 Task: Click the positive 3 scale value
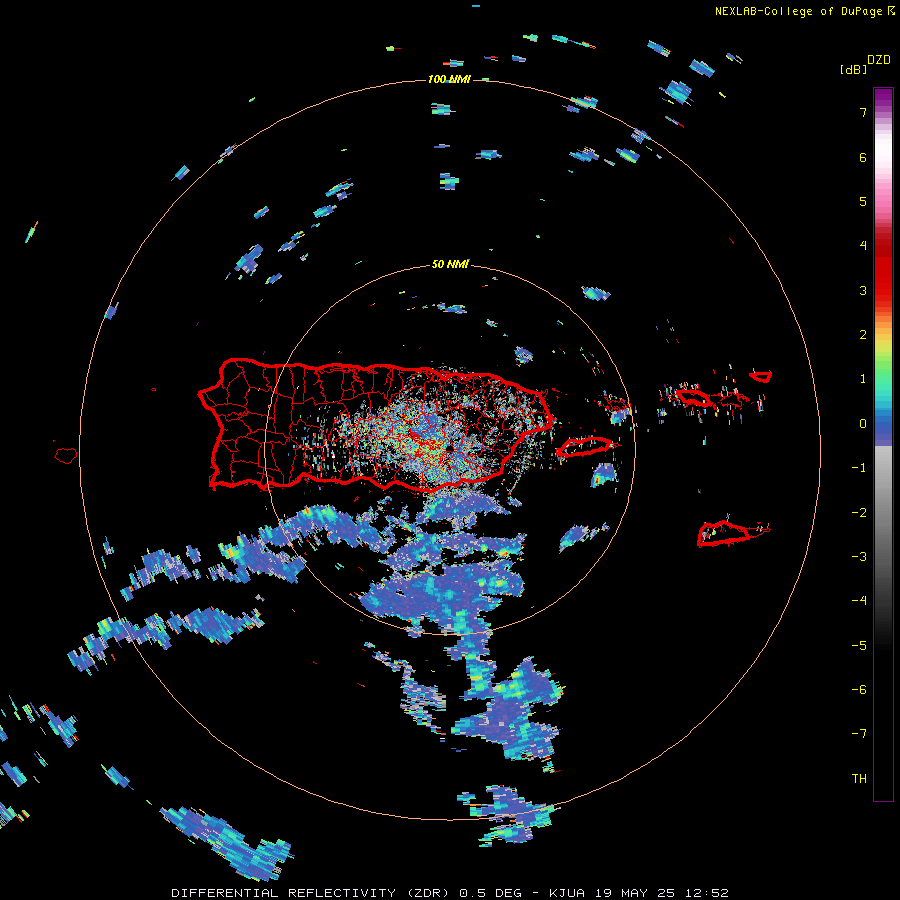coord(863,290)
